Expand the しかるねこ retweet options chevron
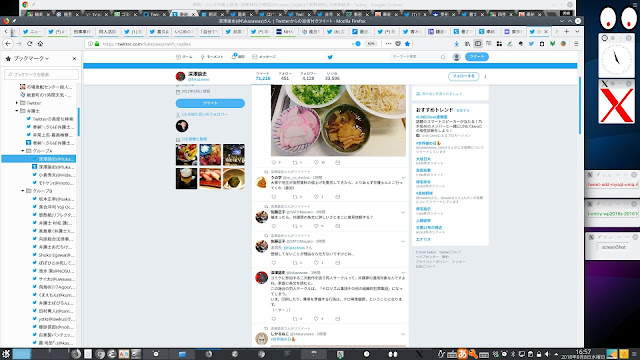This screenshot has width=640, height=360. pos(403,334)
